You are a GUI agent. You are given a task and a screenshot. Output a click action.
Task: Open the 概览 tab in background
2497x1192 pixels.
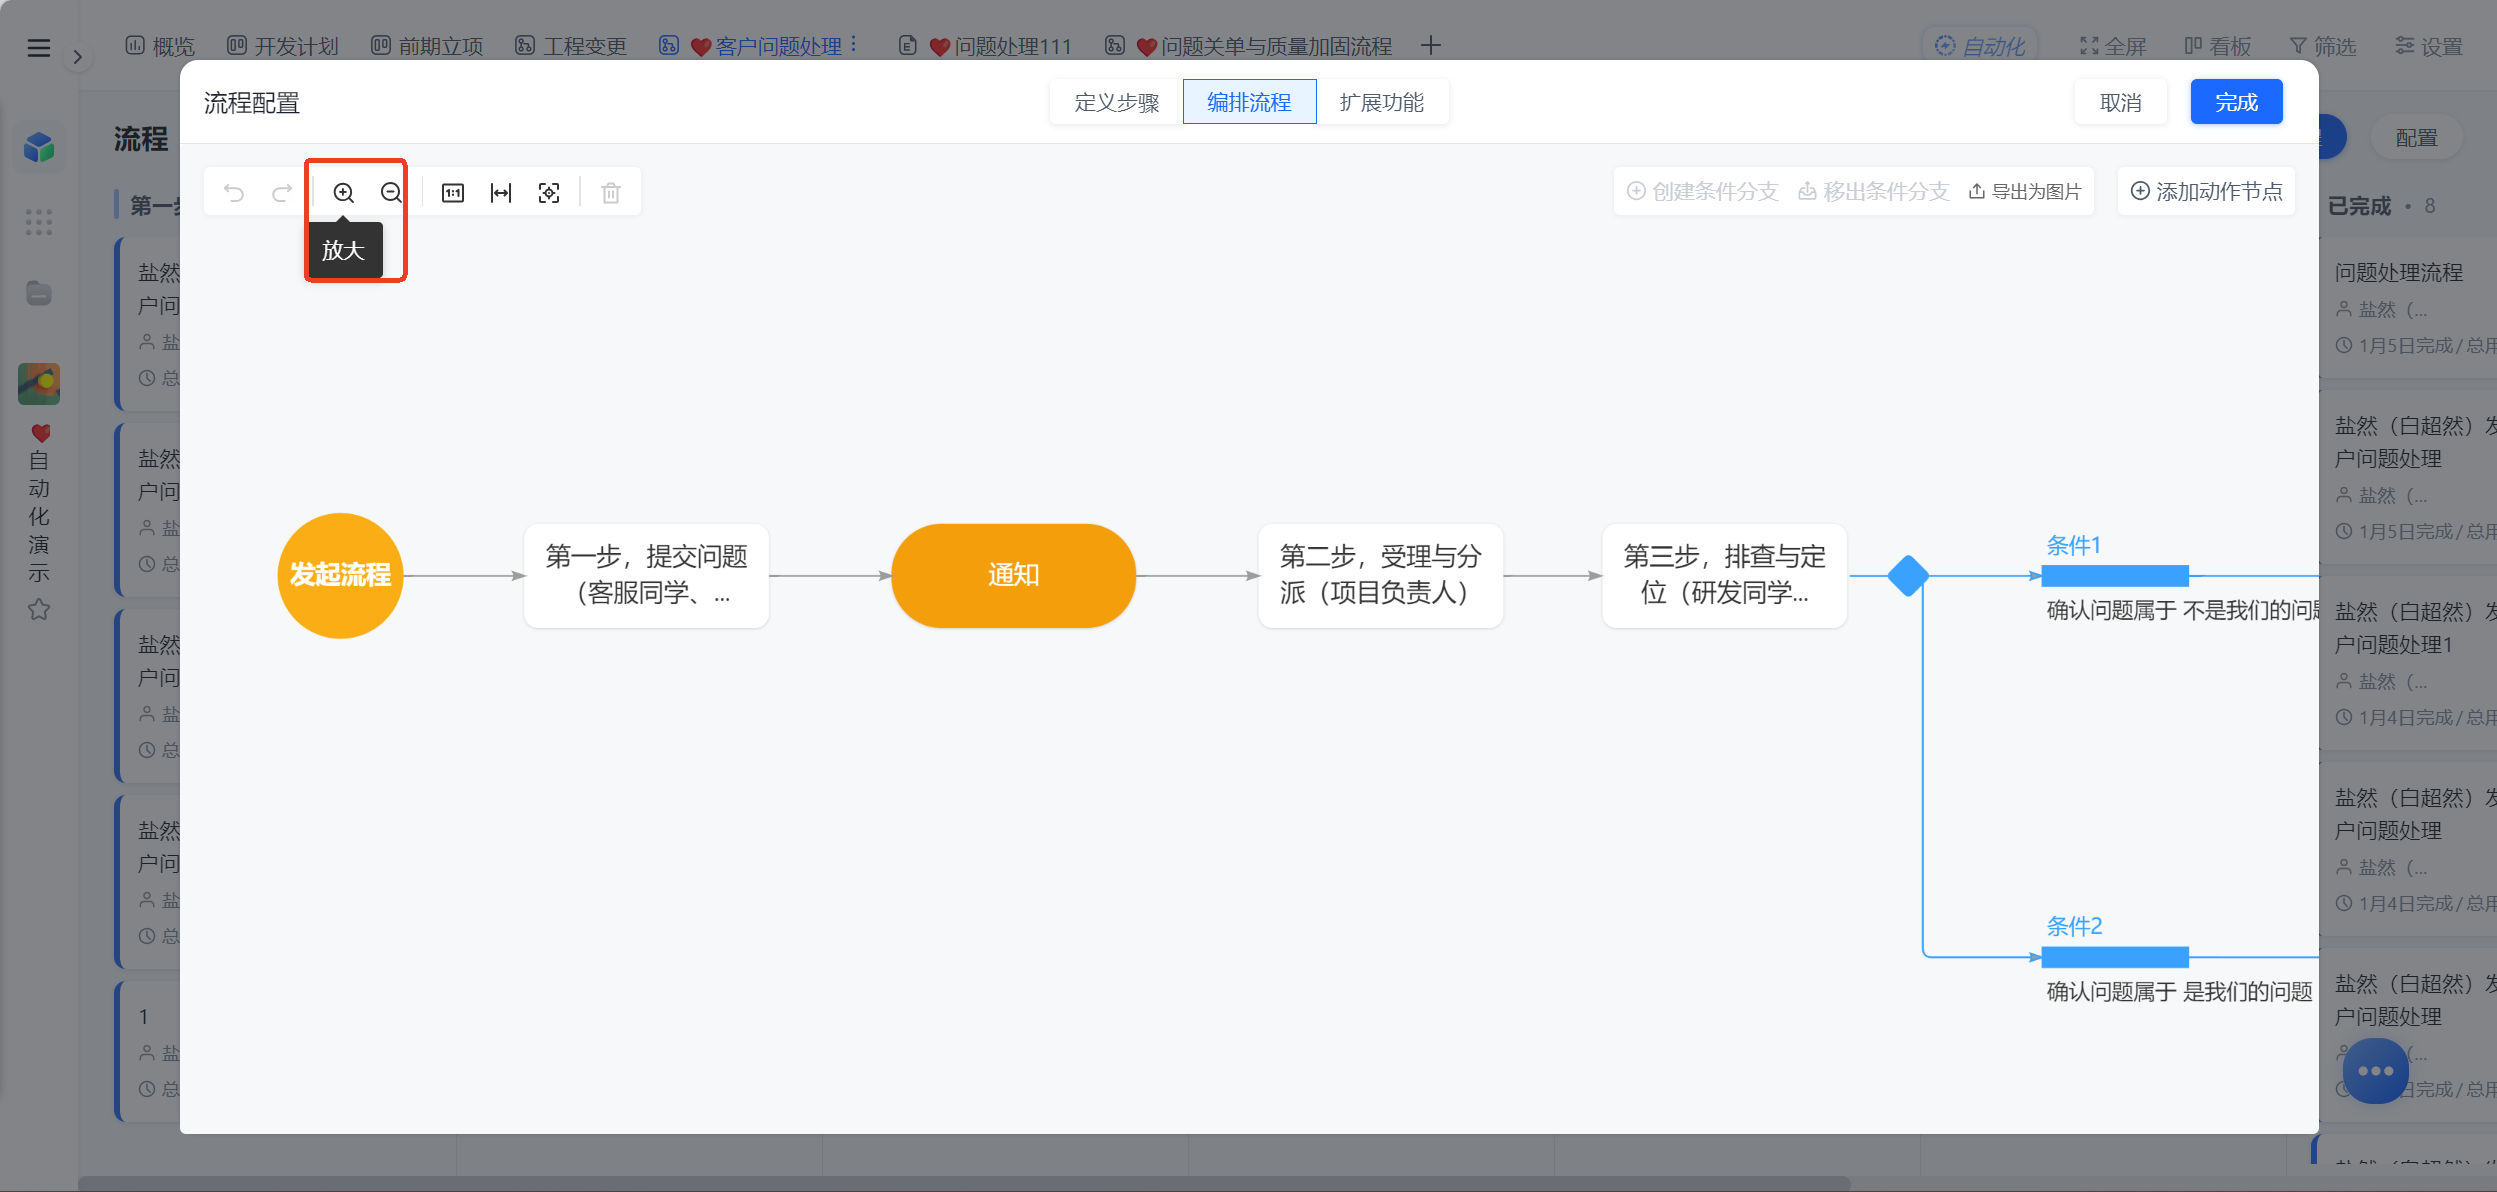click(x=160, y=46)
